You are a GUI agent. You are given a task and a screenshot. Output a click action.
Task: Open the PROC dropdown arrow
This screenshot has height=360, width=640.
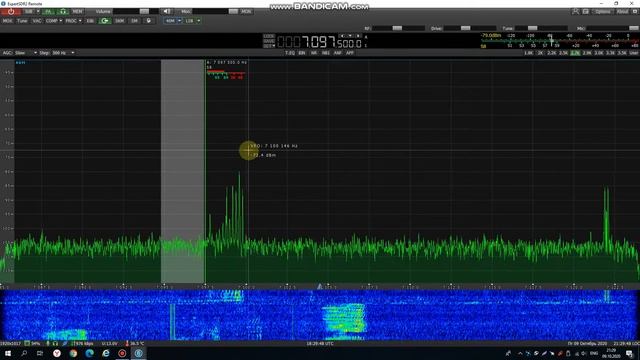(x=80, y=20)
